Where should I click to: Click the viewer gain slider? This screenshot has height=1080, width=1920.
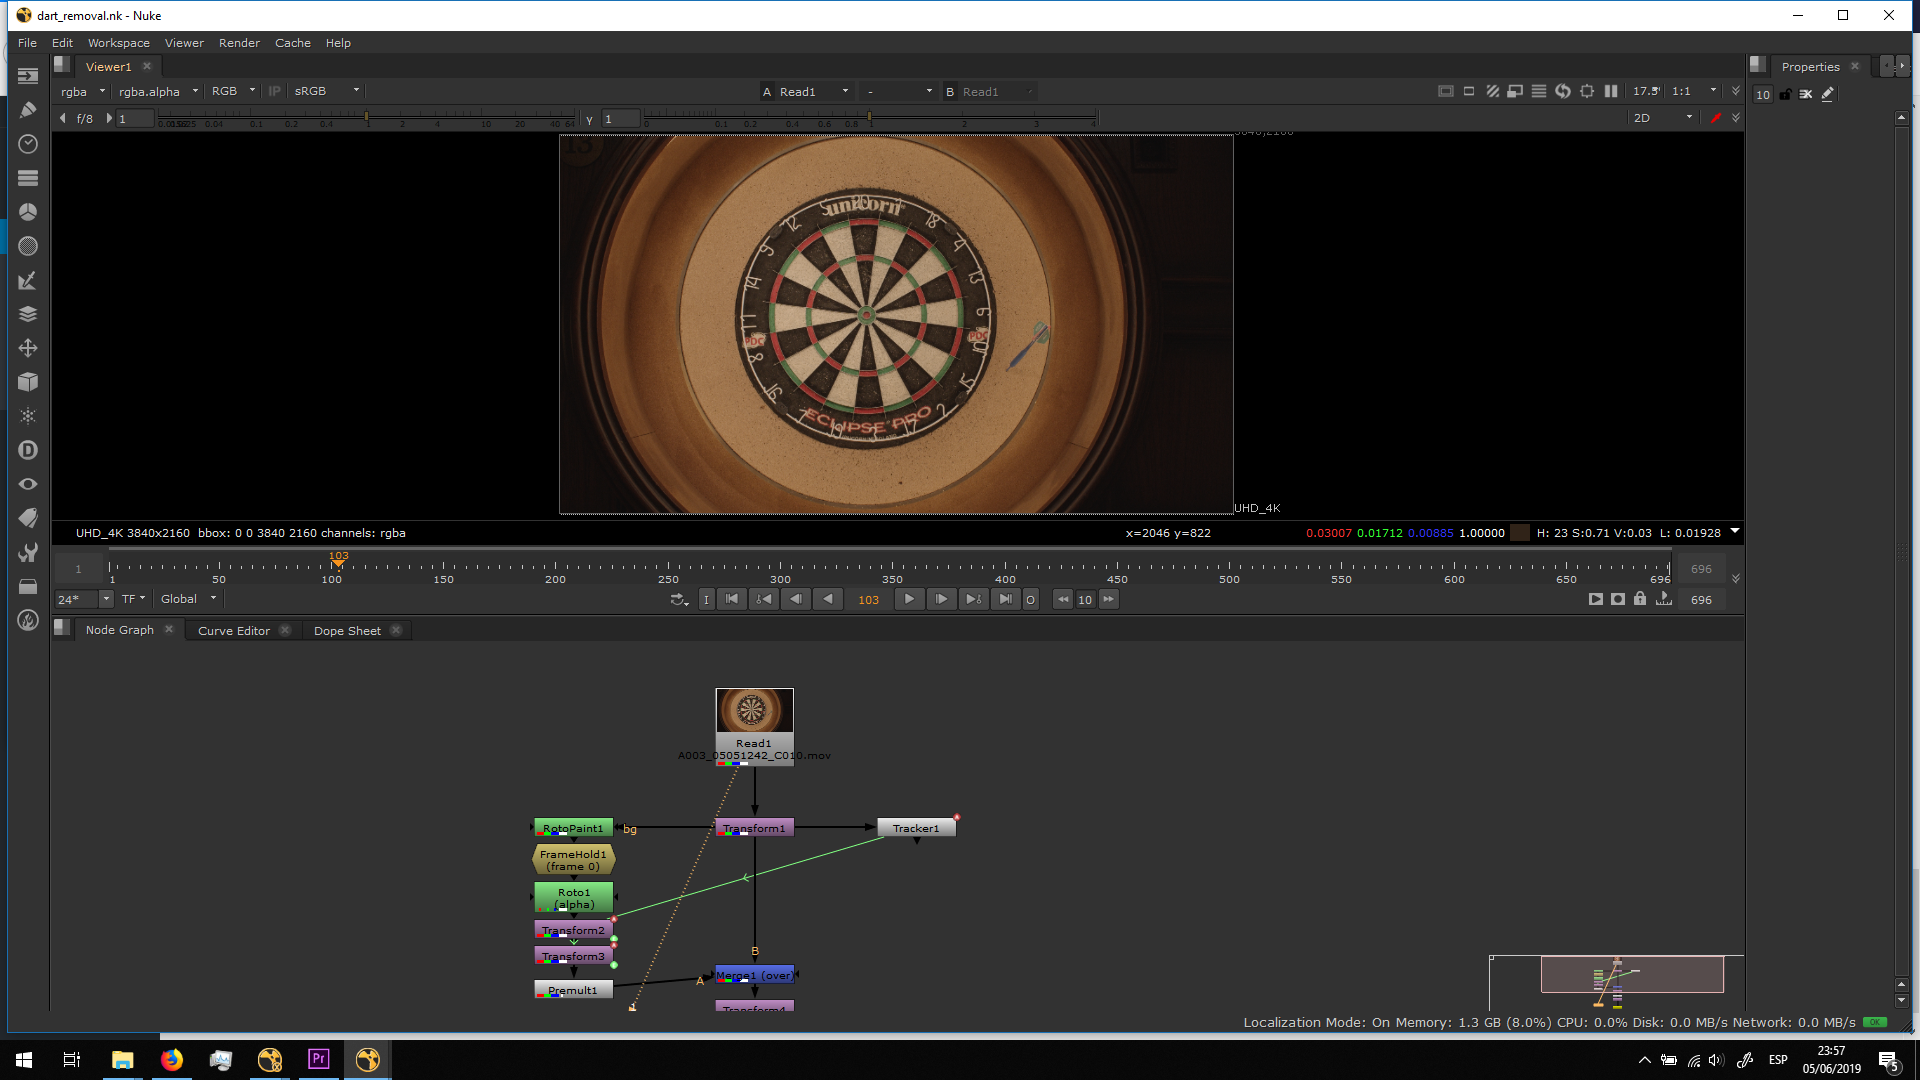[365, 119]
